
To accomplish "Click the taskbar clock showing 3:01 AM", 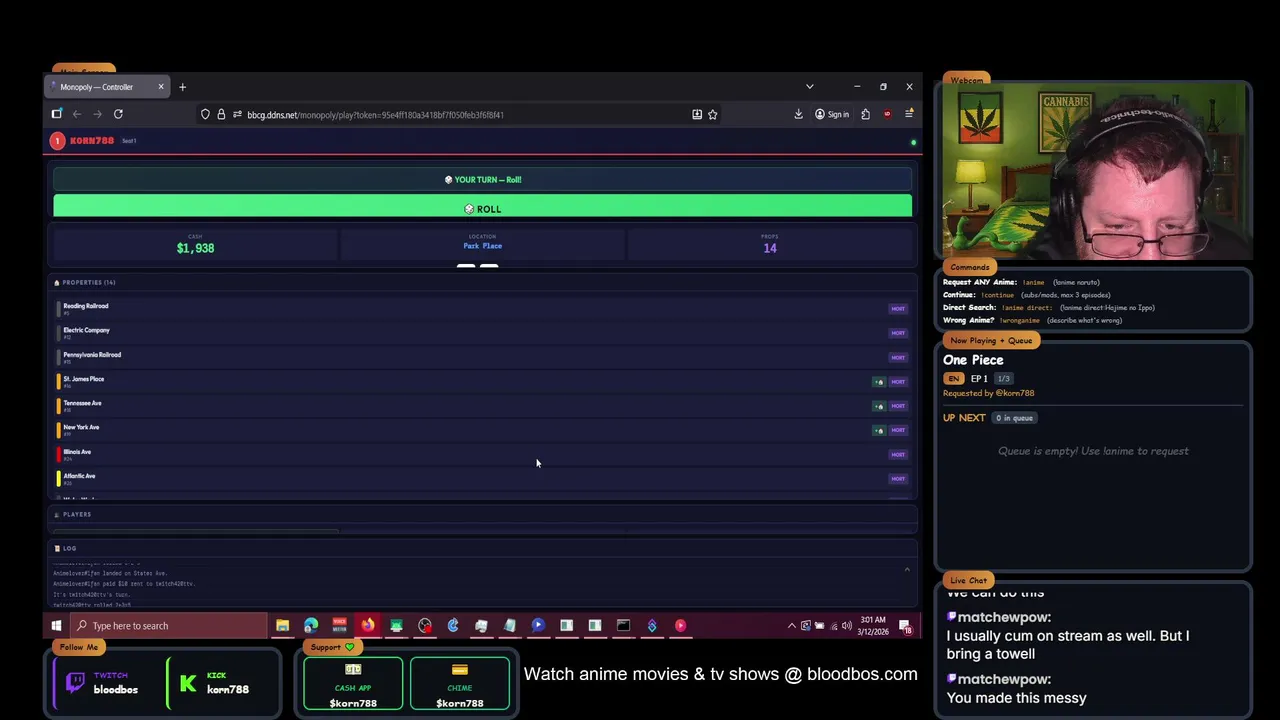I will (873, 626).
